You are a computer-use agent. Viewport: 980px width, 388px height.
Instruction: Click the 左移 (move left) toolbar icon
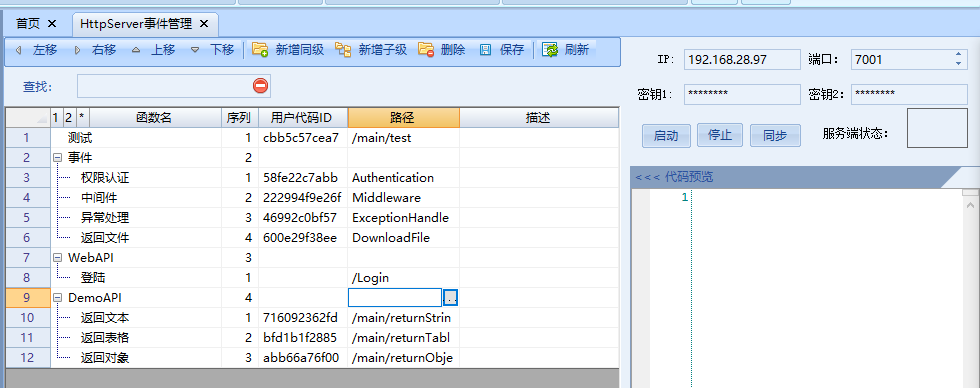tap(19, 50)
